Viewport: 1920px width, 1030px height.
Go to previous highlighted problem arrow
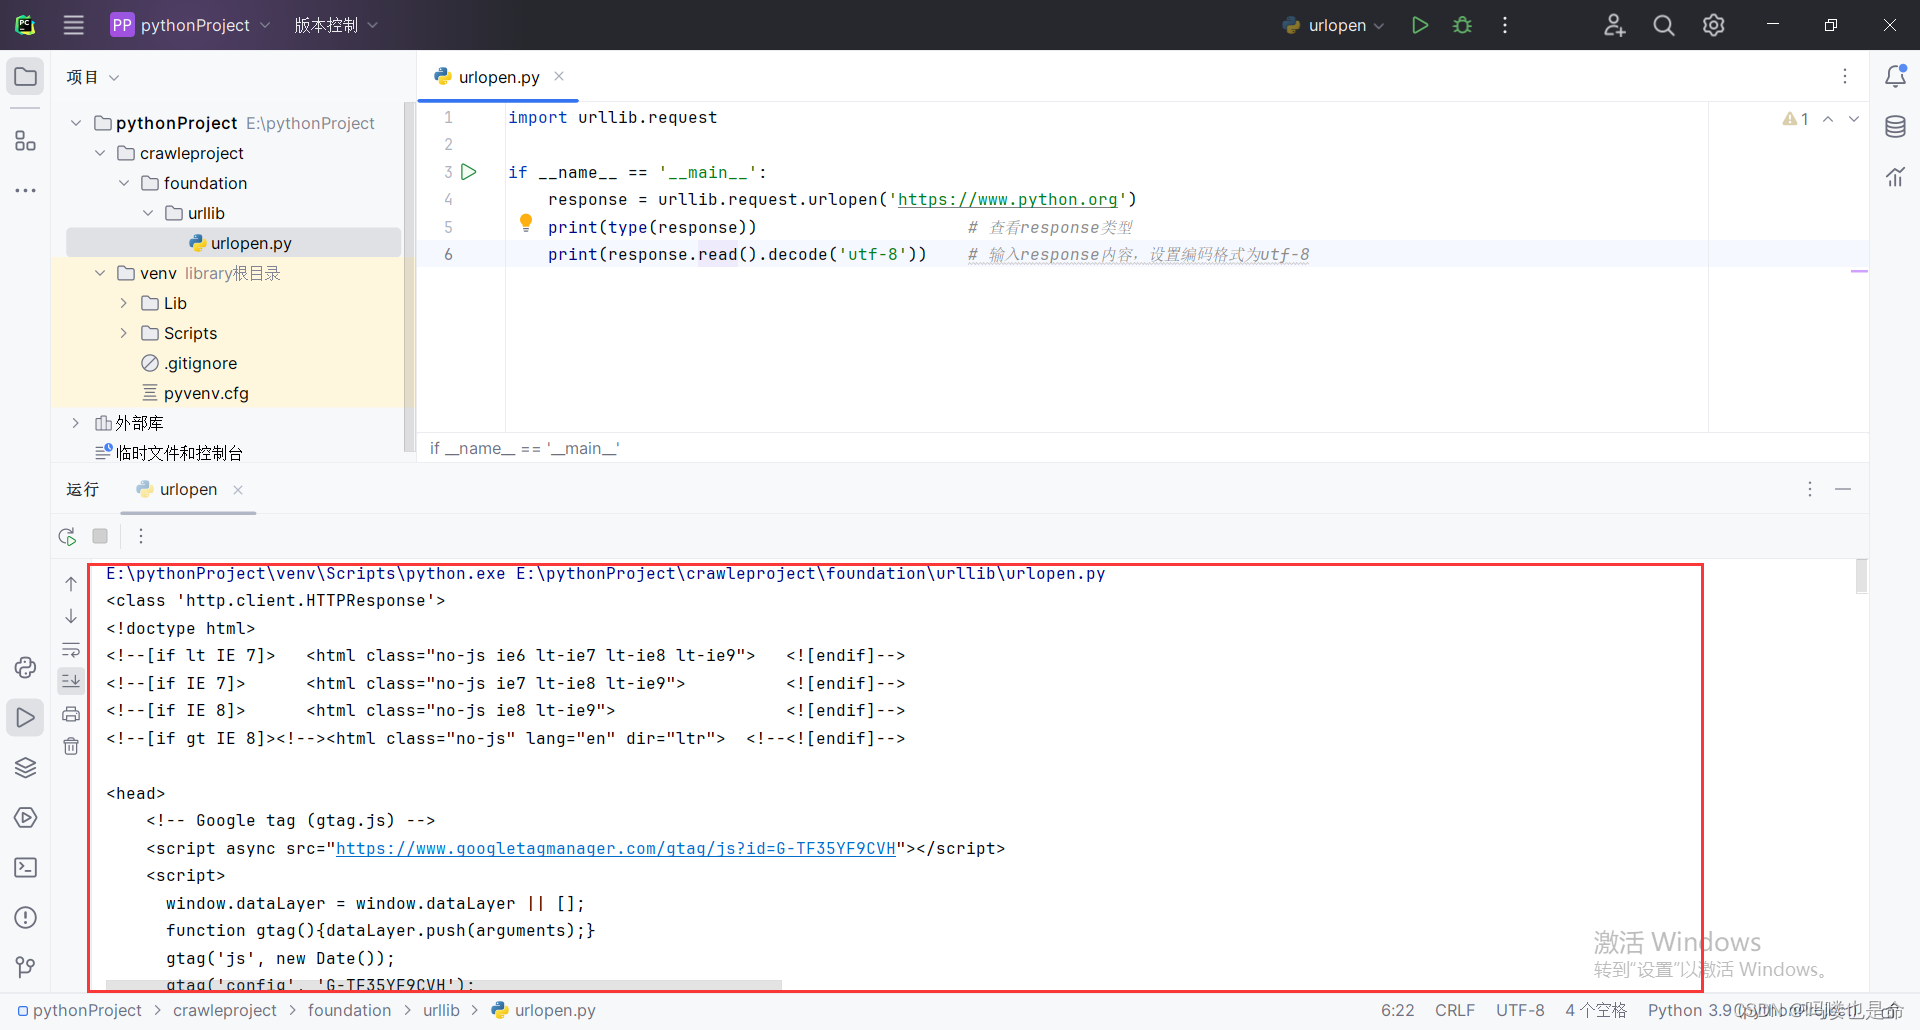pos(1828,119)
